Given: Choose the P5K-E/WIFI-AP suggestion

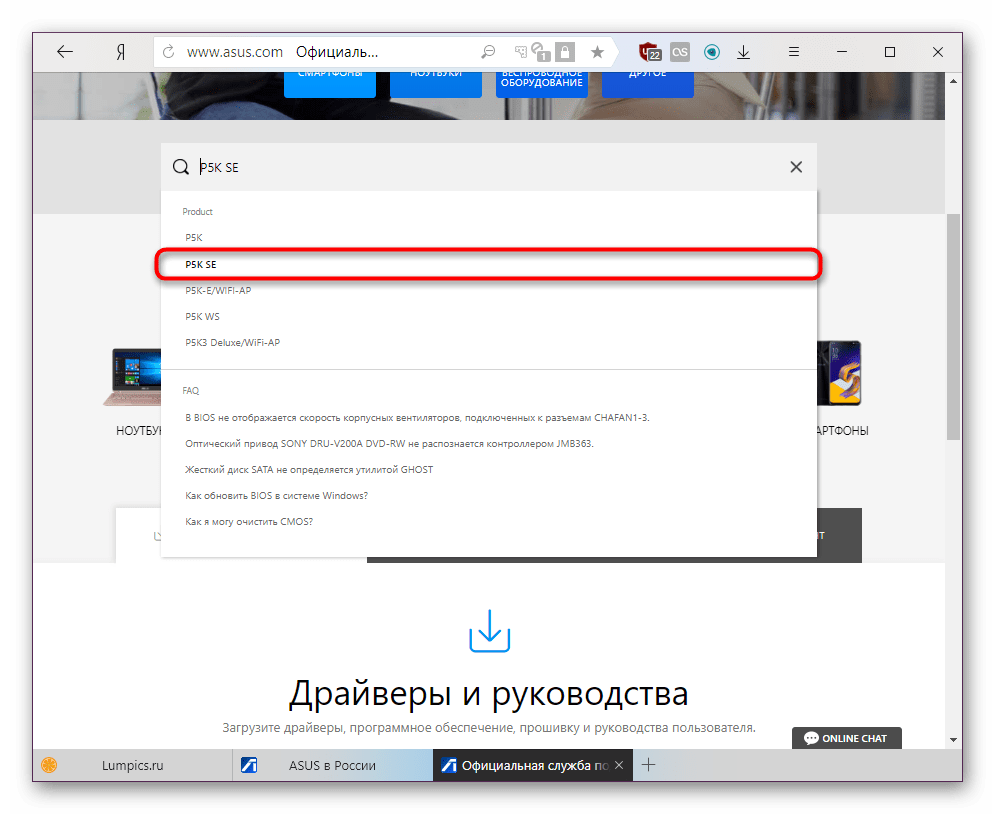Looking at the screenshot, I should pos(218,290).
